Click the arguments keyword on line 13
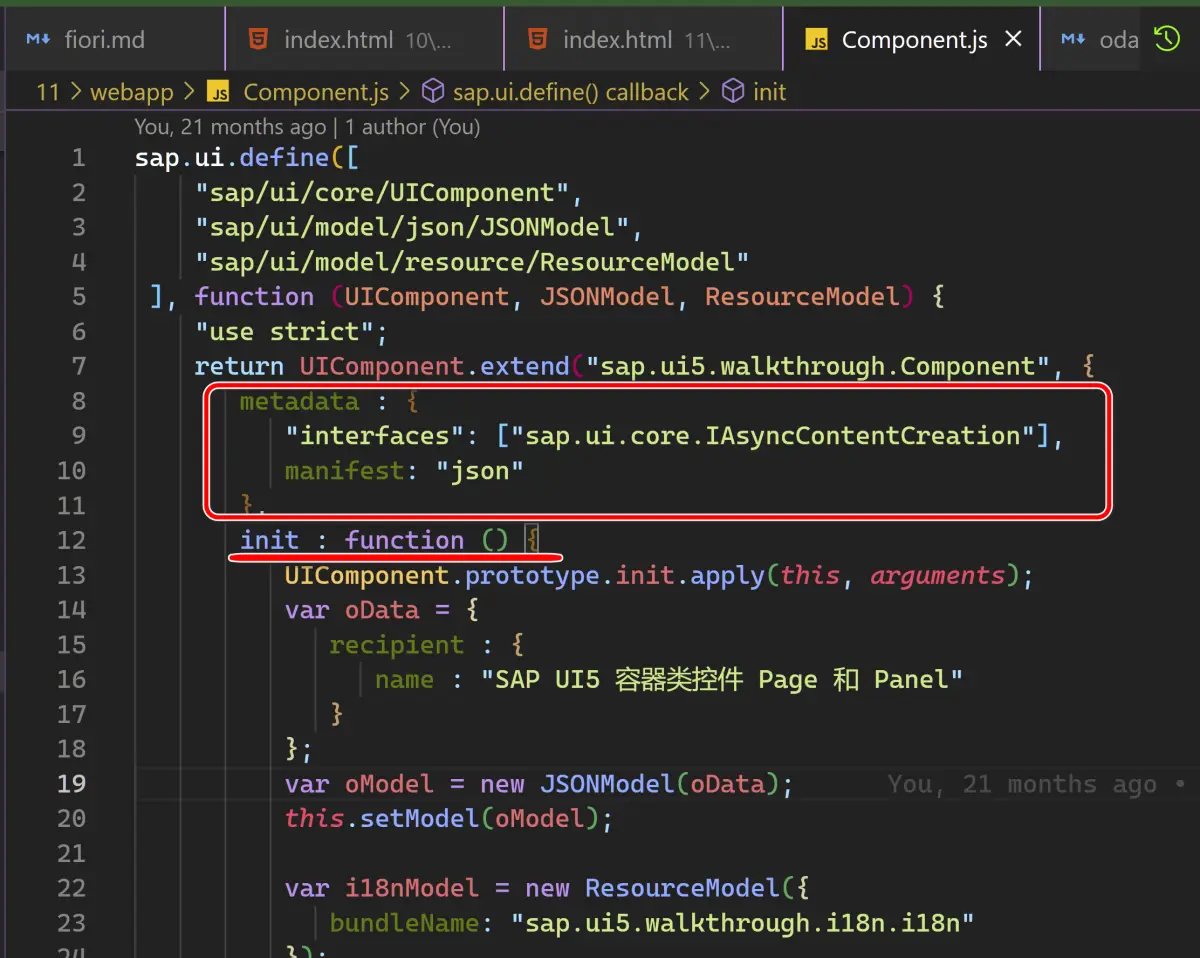 click(937, 575)
